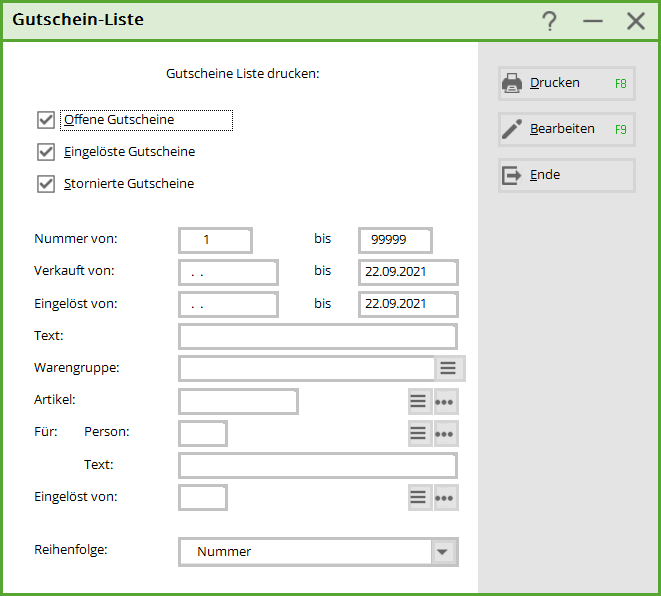
Task: Click the list icon next to Warengruppe
Action: (x=449, y=368)
